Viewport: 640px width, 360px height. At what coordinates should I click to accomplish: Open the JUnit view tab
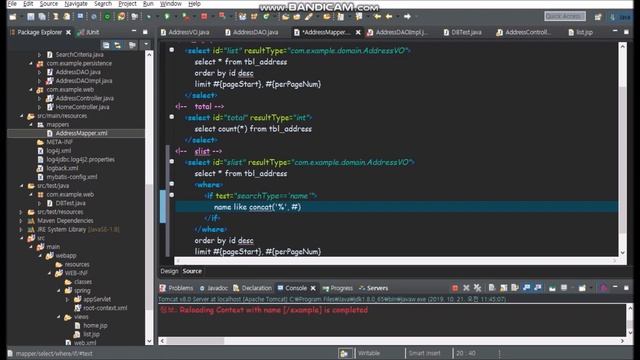point(89,32)
